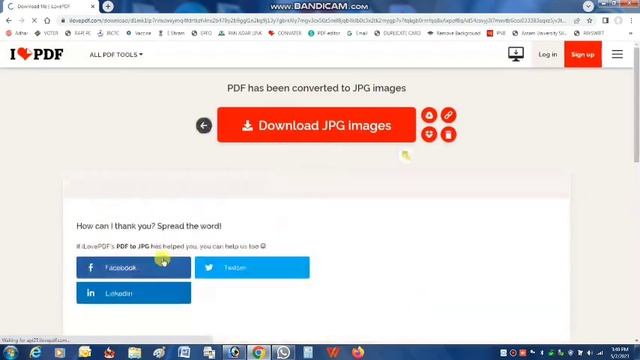The height and width of the screenshot is (360, 640).
Task: Click the page vertical scrollbar
Action: 637,106
